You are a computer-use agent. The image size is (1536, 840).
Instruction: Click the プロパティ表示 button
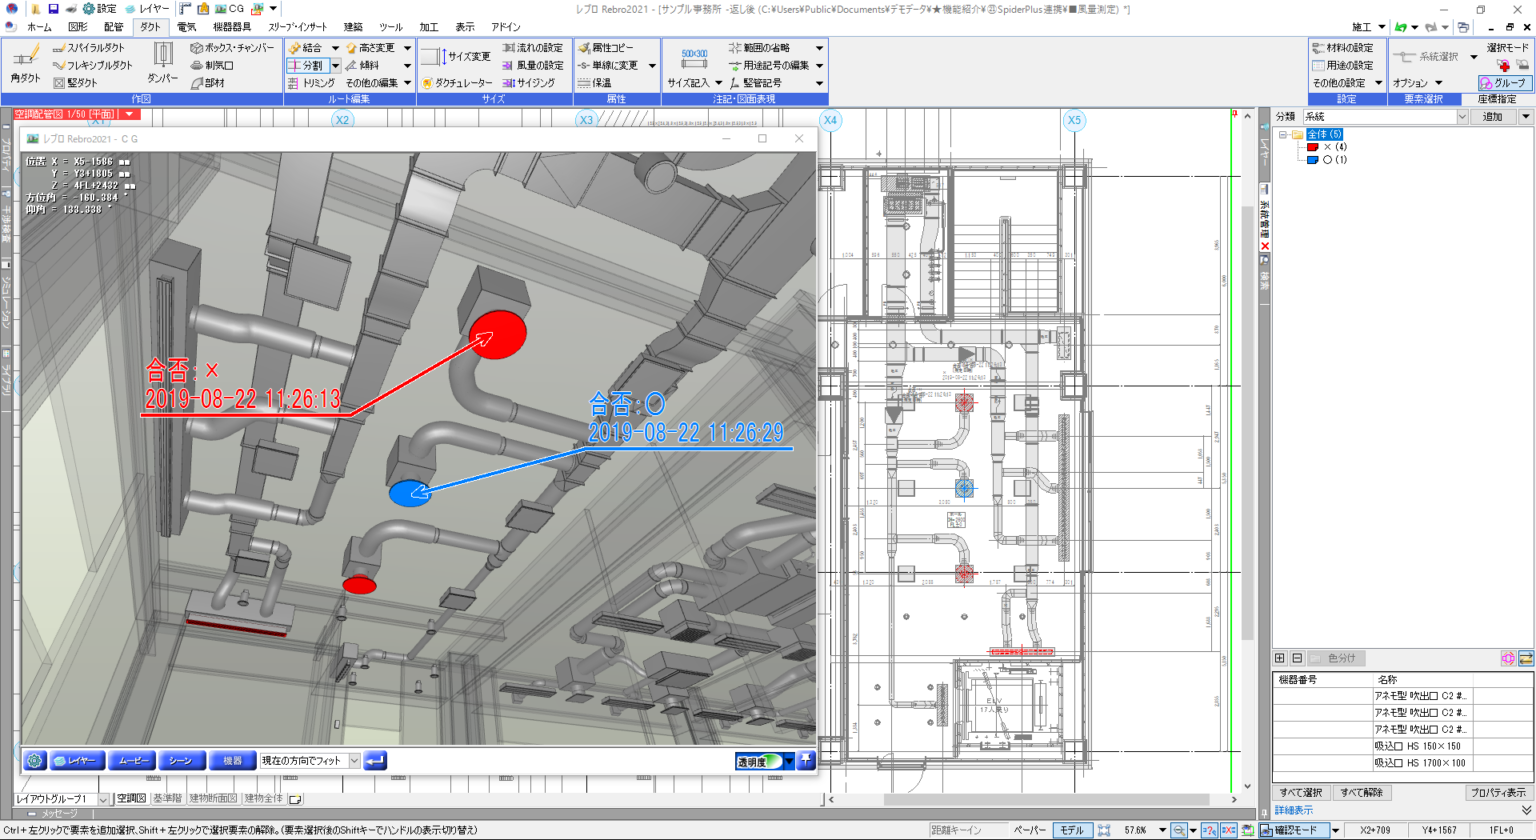(x=1497, y=793)
